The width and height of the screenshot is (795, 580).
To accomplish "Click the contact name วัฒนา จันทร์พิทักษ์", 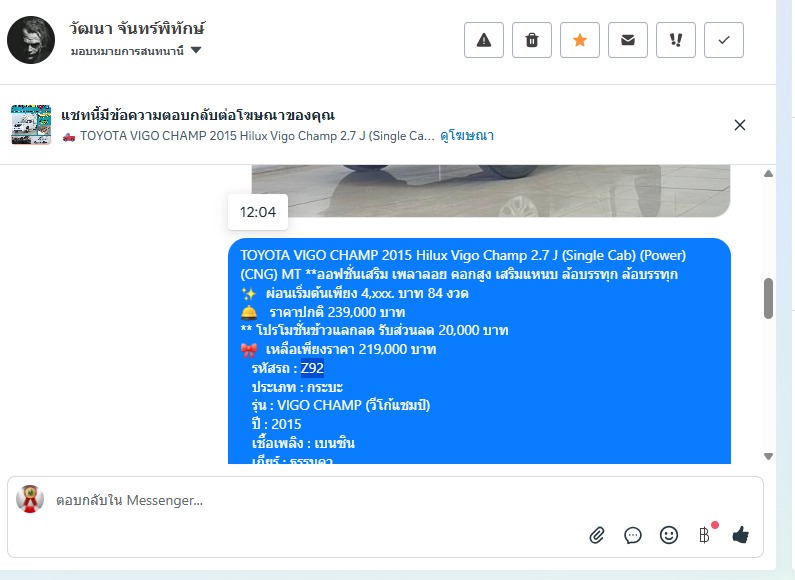I will click(137, 28).
